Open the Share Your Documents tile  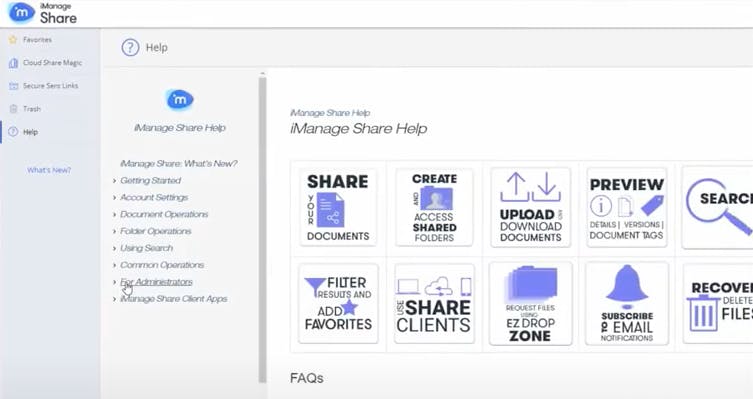pyautogui.click(x=338, y=207)
